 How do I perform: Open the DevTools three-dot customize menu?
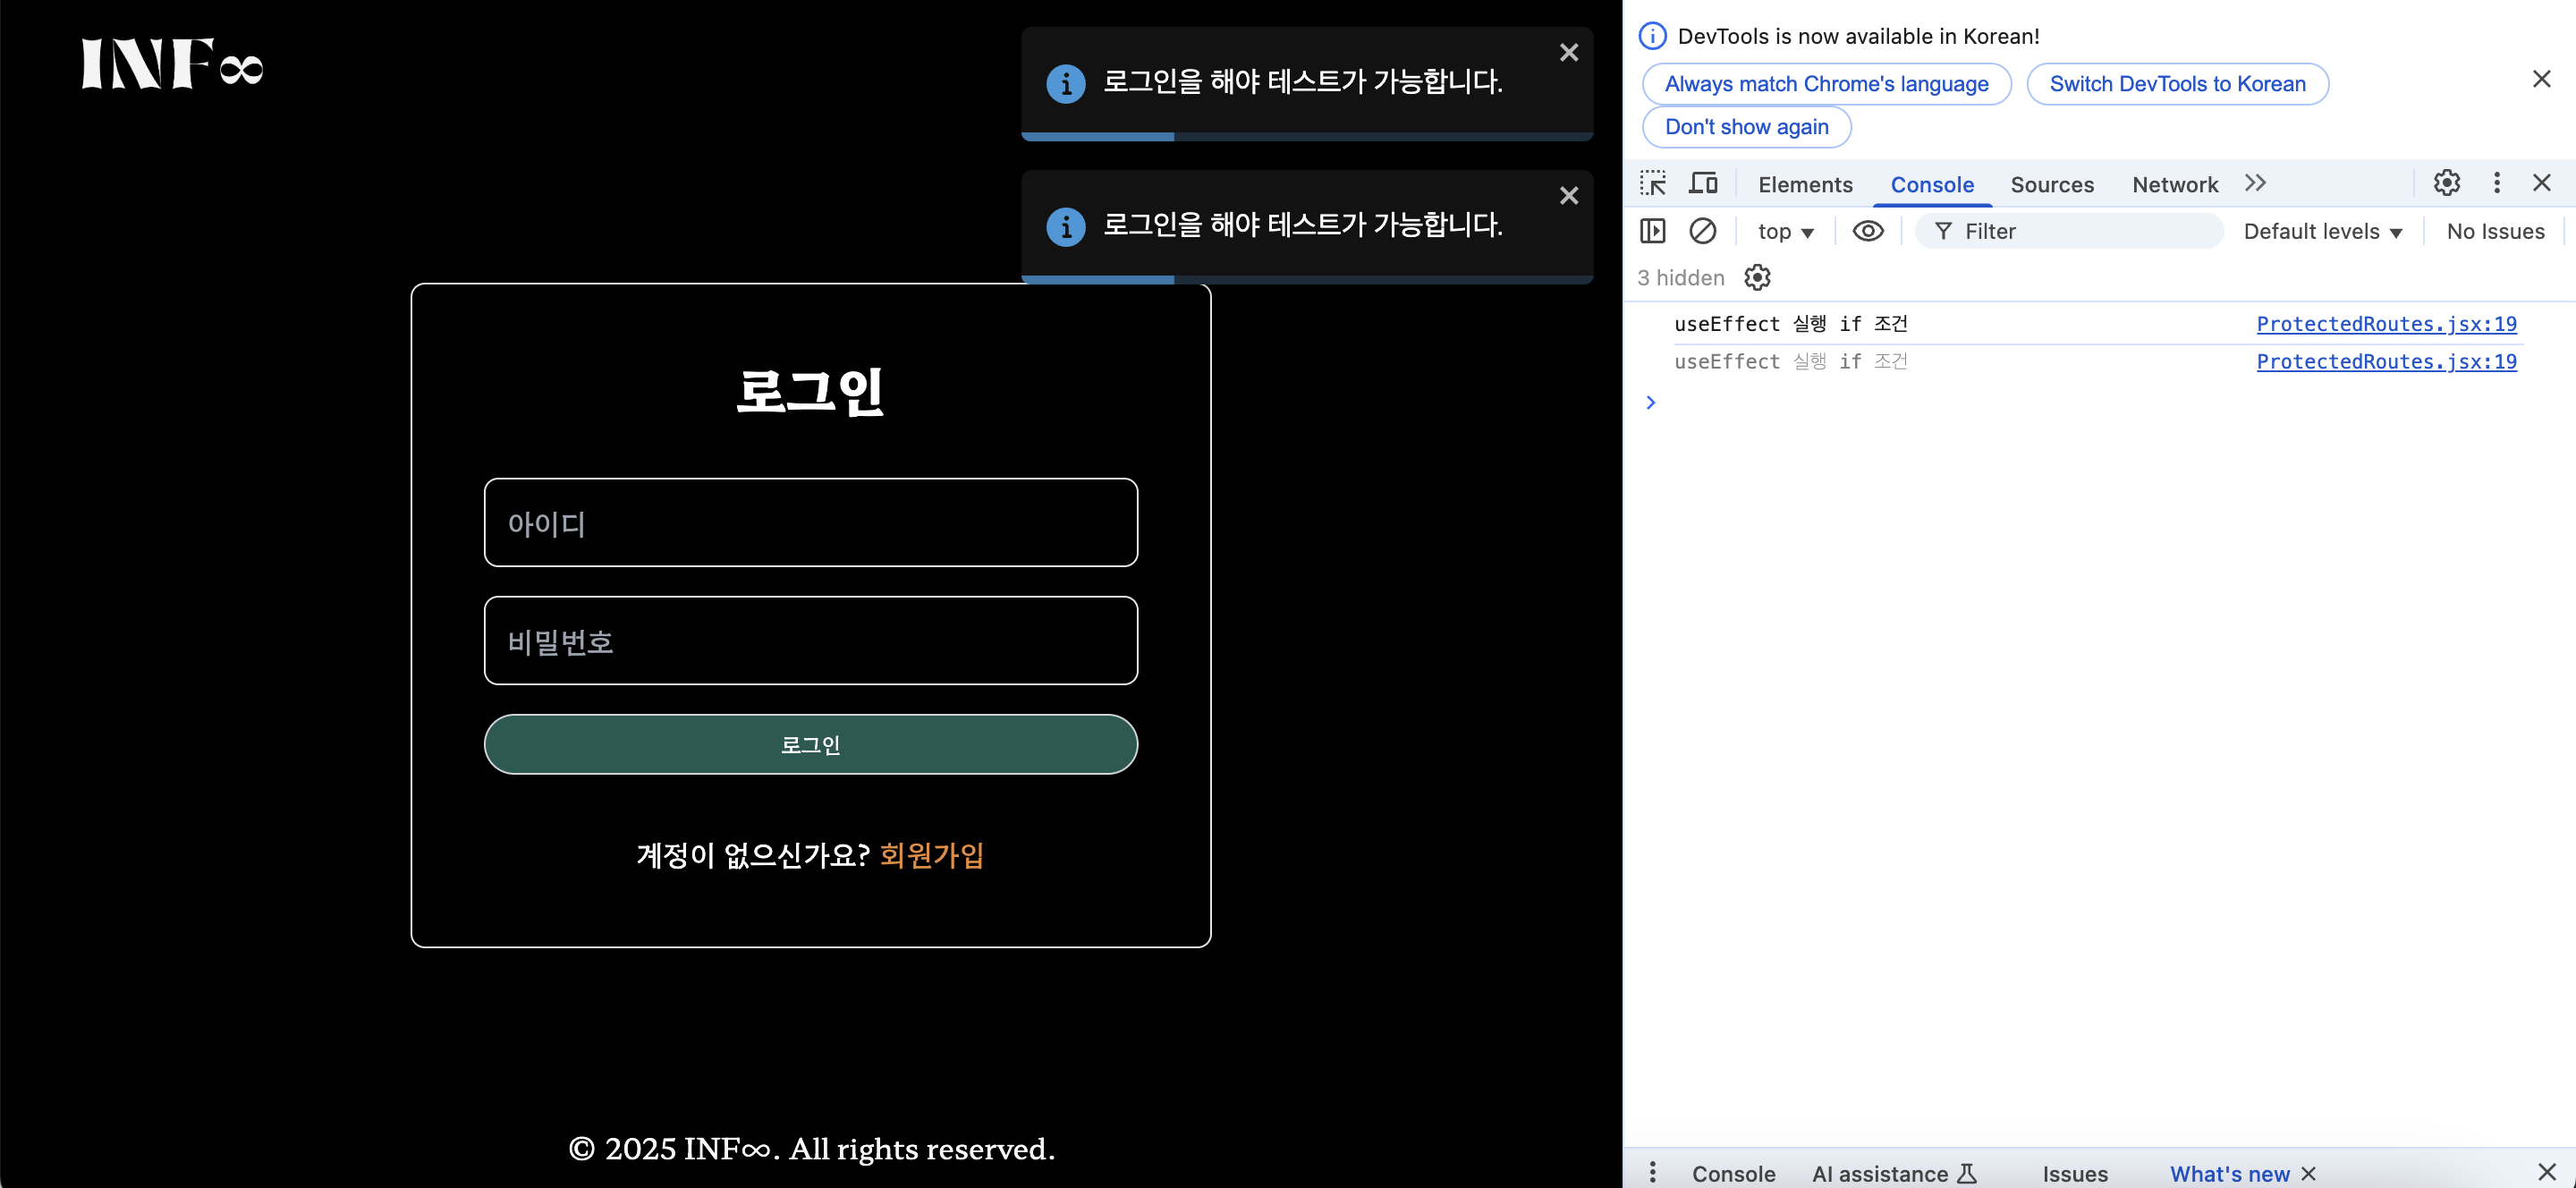[2496, 183]
